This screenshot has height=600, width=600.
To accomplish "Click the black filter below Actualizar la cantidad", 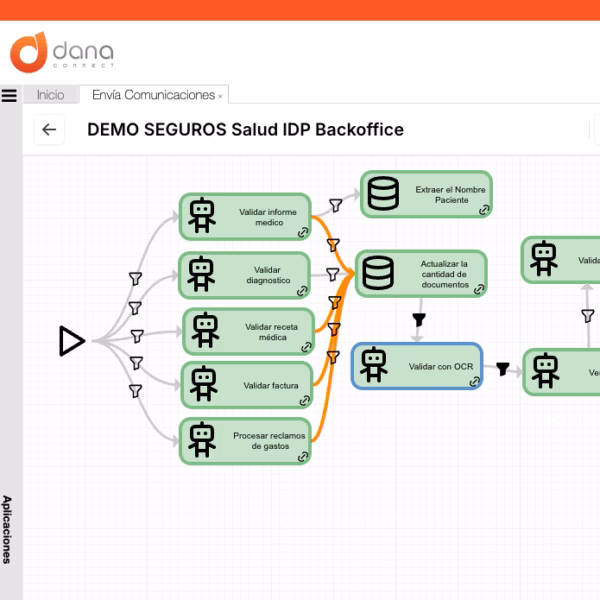I will (419, 320).
